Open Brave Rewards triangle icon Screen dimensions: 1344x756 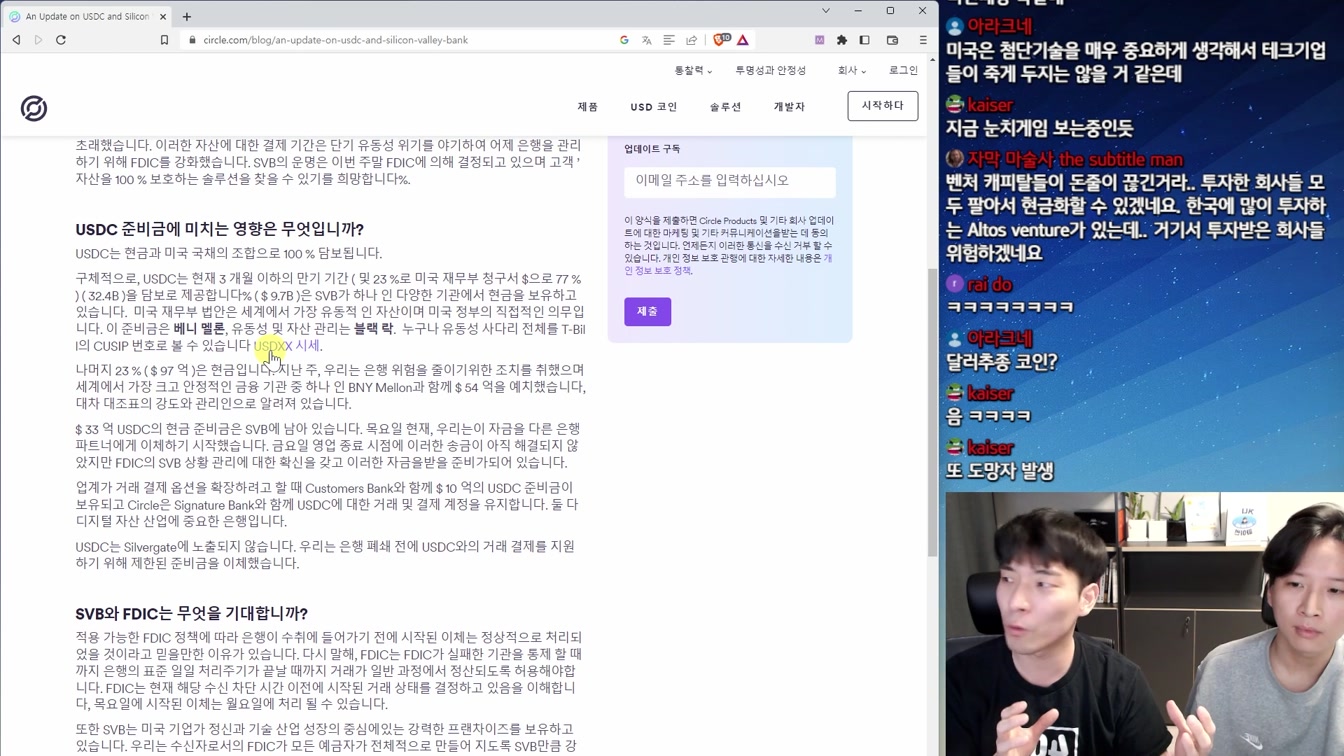743,40
